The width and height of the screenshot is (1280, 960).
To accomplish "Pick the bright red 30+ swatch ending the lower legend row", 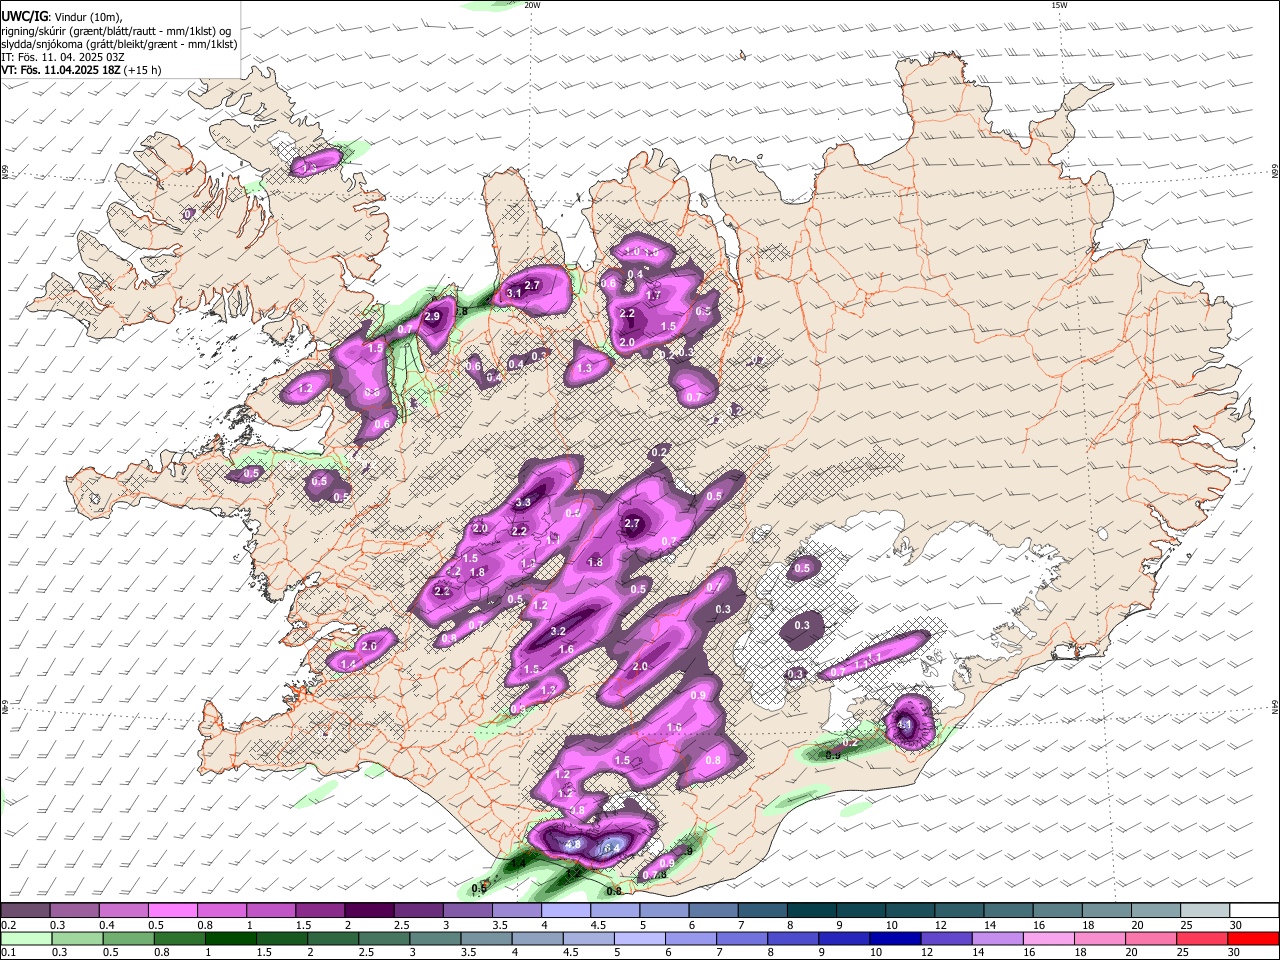I will [x=1252, y=939].
